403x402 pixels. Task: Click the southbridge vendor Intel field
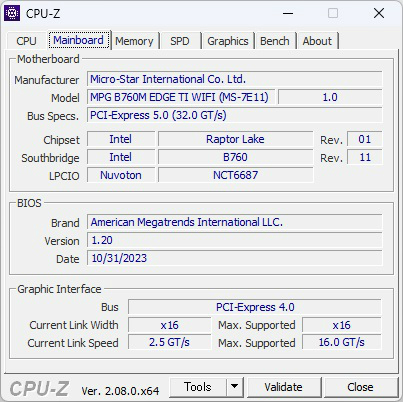121,157
